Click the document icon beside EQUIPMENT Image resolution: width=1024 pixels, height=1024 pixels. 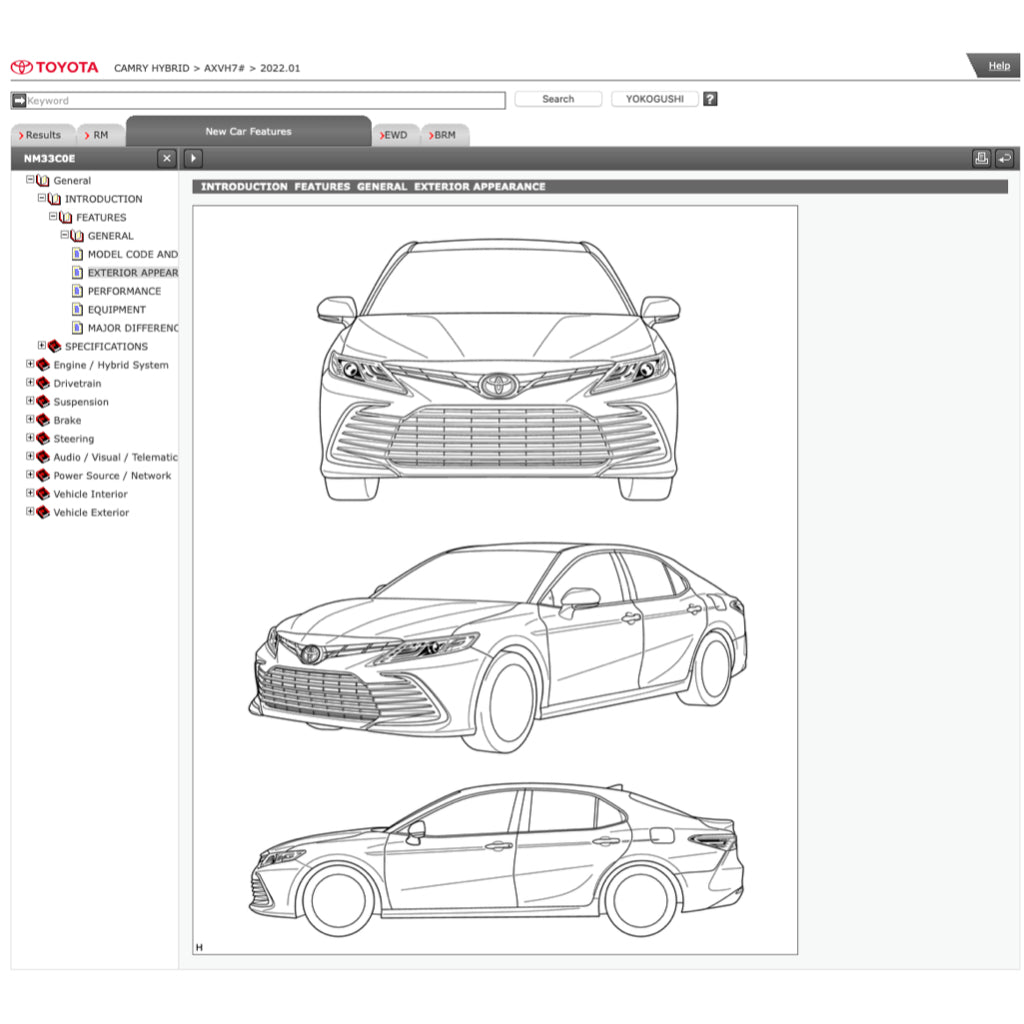78,309
